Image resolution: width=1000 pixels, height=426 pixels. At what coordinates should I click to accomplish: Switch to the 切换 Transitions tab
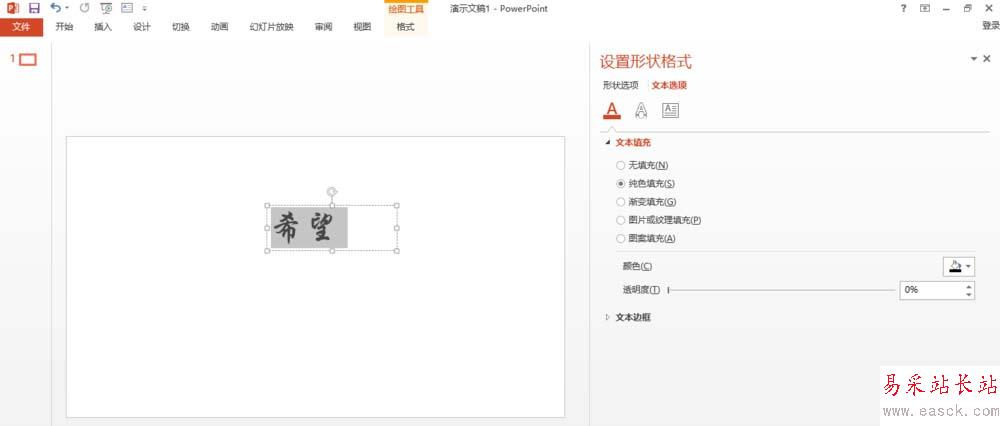click(x=180, y=27)
